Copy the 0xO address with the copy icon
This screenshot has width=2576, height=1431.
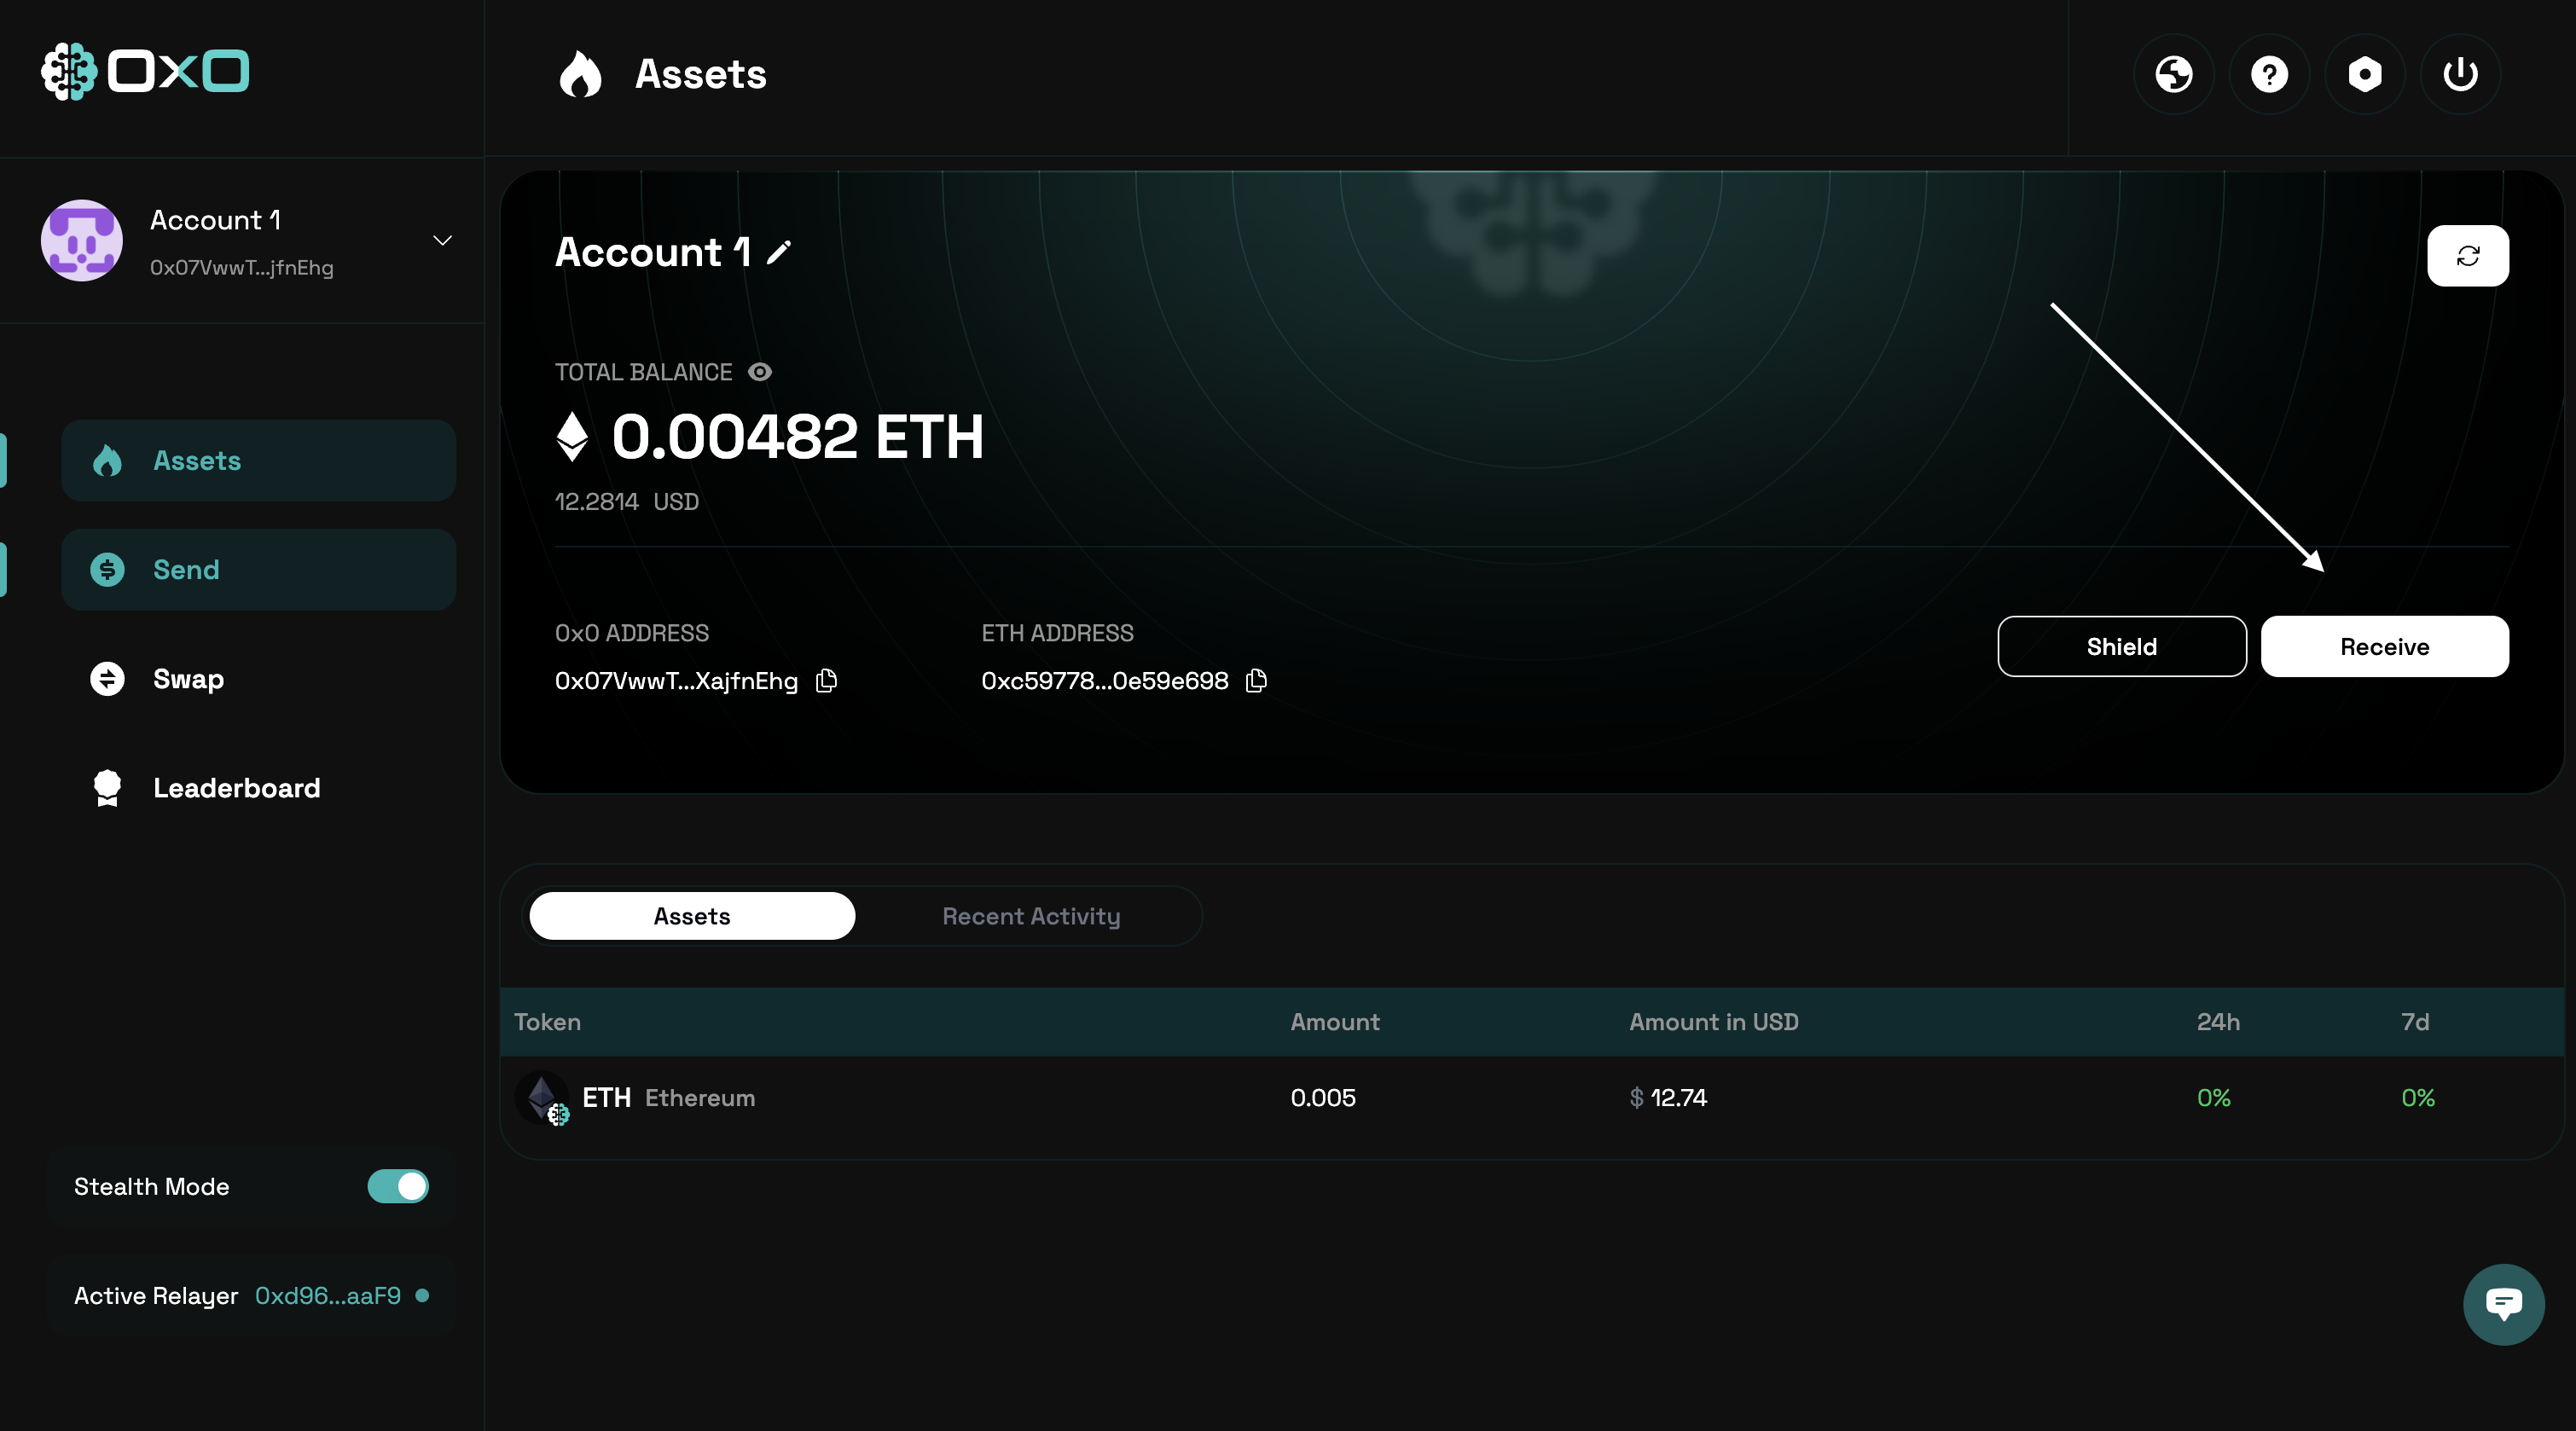[827, 681]
